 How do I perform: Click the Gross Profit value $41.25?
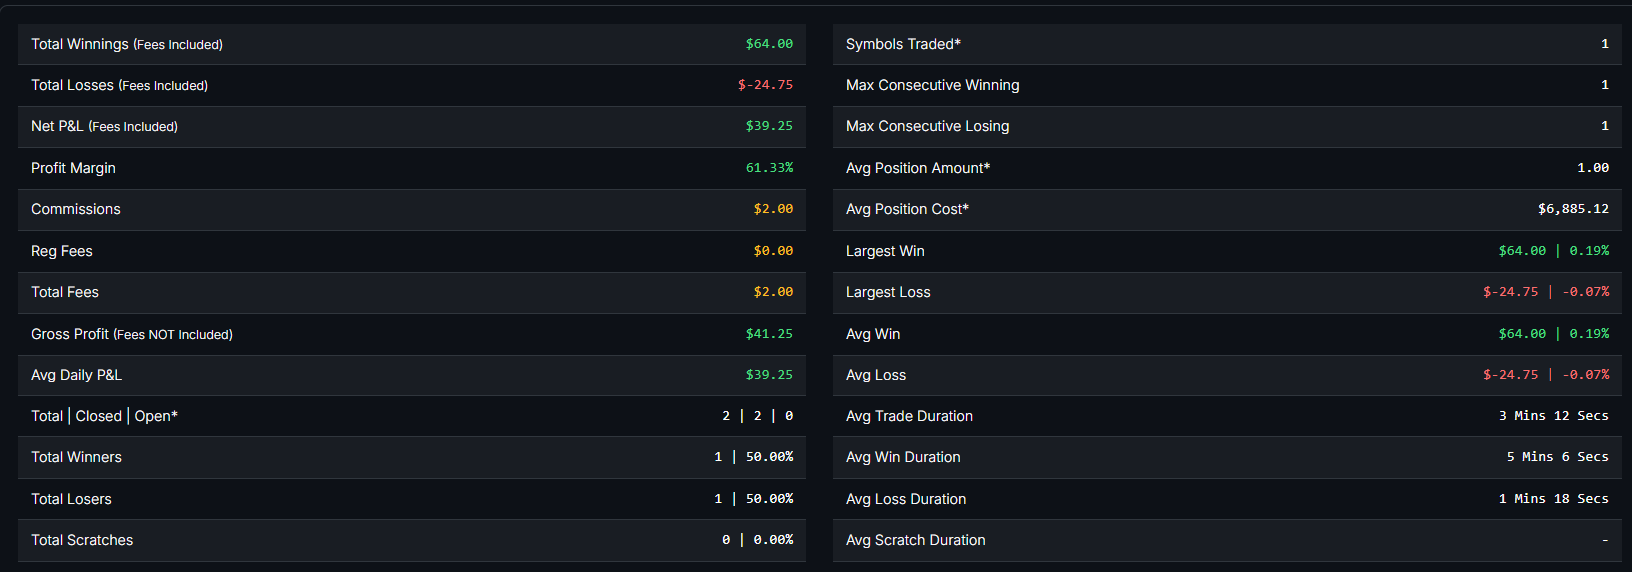[x=769, y=334]
